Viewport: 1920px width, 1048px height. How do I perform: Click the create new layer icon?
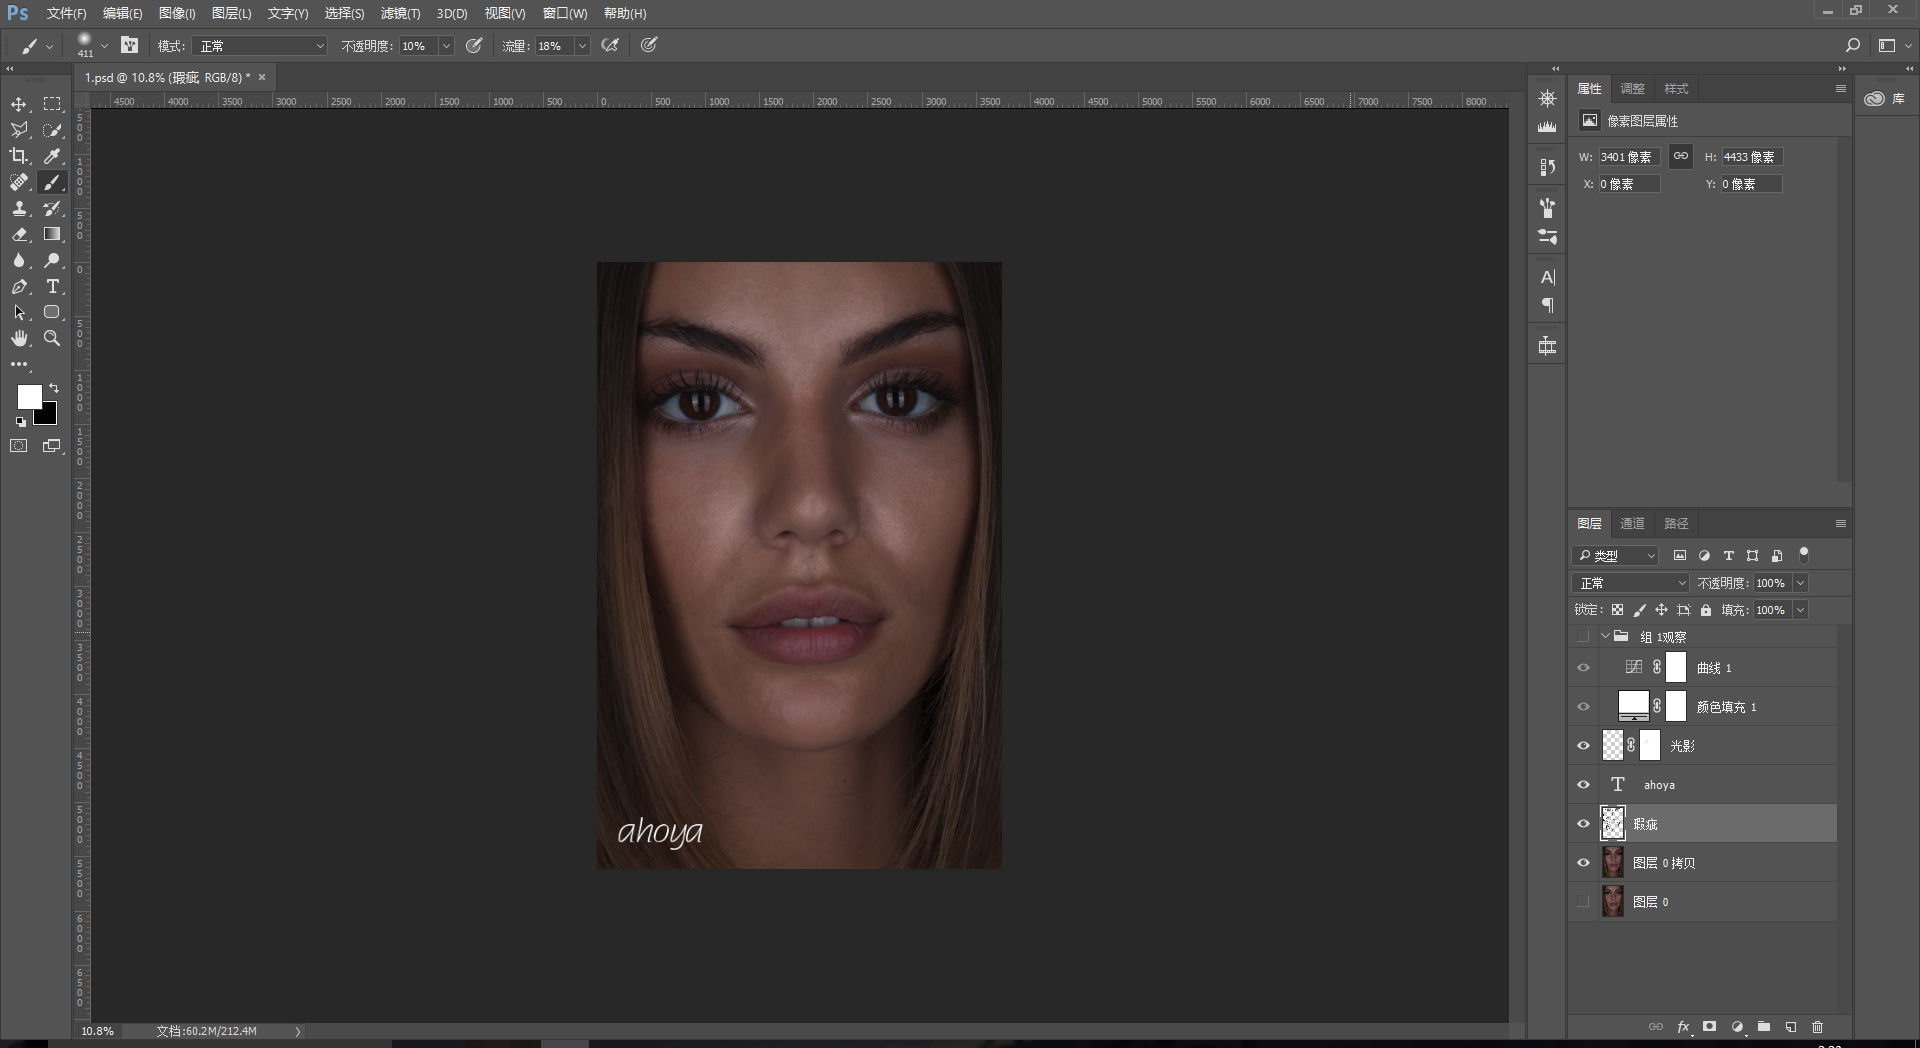(1791, 1027)
